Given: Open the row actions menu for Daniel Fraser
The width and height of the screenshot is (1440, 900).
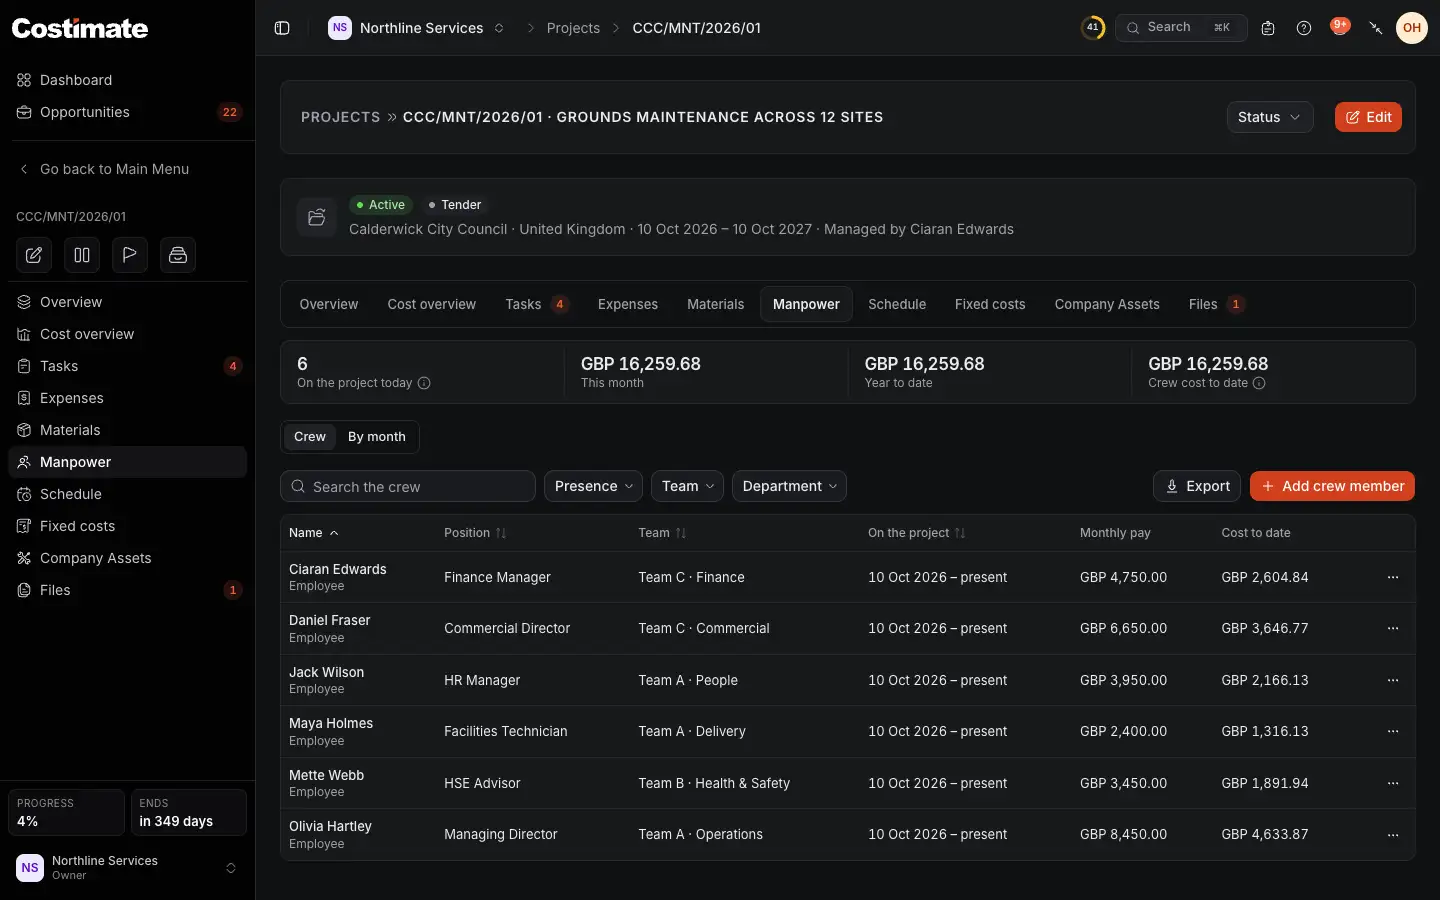Looking at the screenshot, I should [1393, 628].
